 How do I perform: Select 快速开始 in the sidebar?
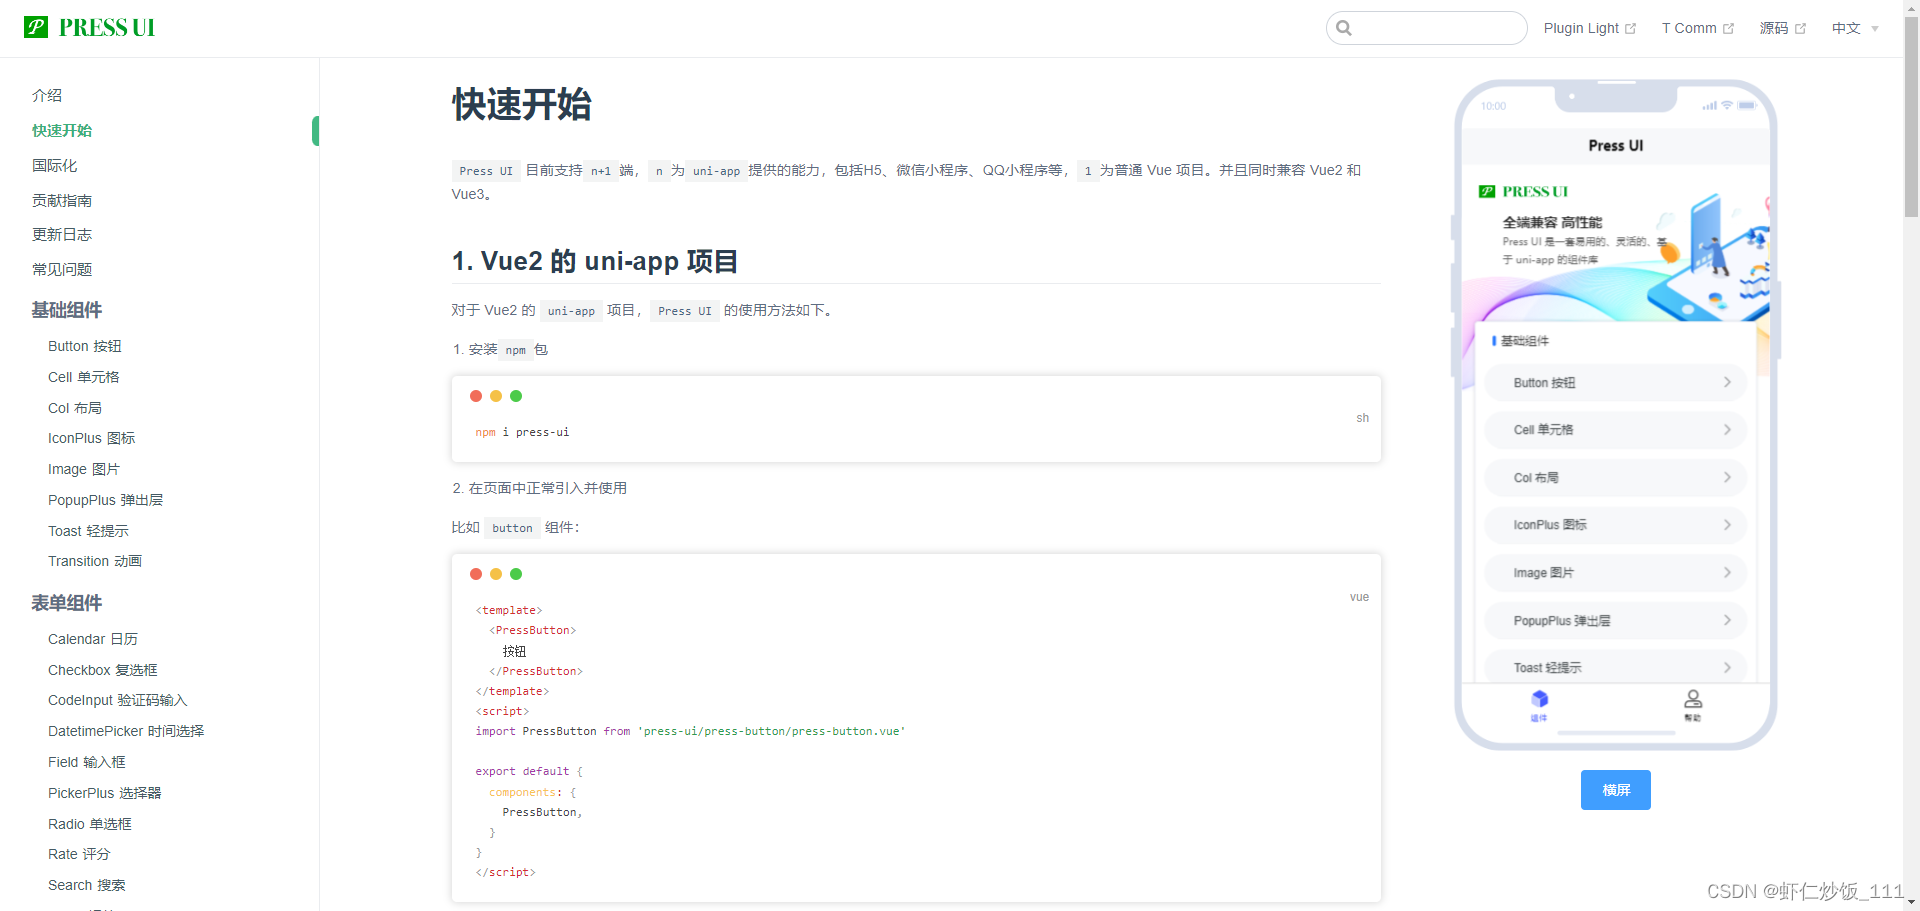(x=62, y=130)
